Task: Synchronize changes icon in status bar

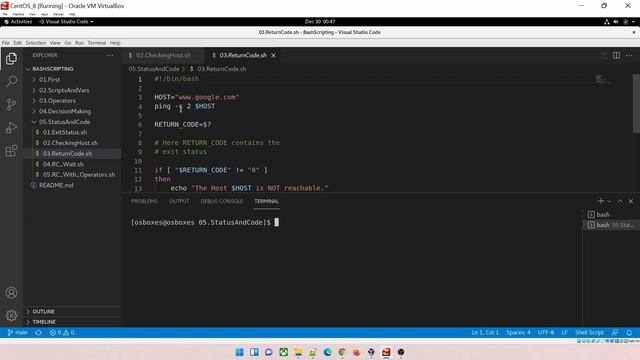Action: point(38,332)
